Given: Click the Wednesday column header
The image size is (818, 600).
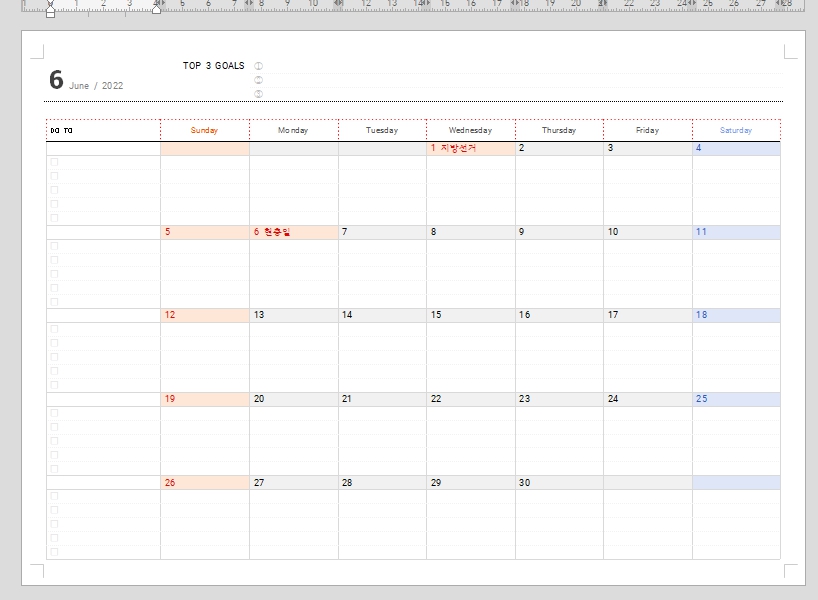Looking at the screenshot, I should 471,130.
